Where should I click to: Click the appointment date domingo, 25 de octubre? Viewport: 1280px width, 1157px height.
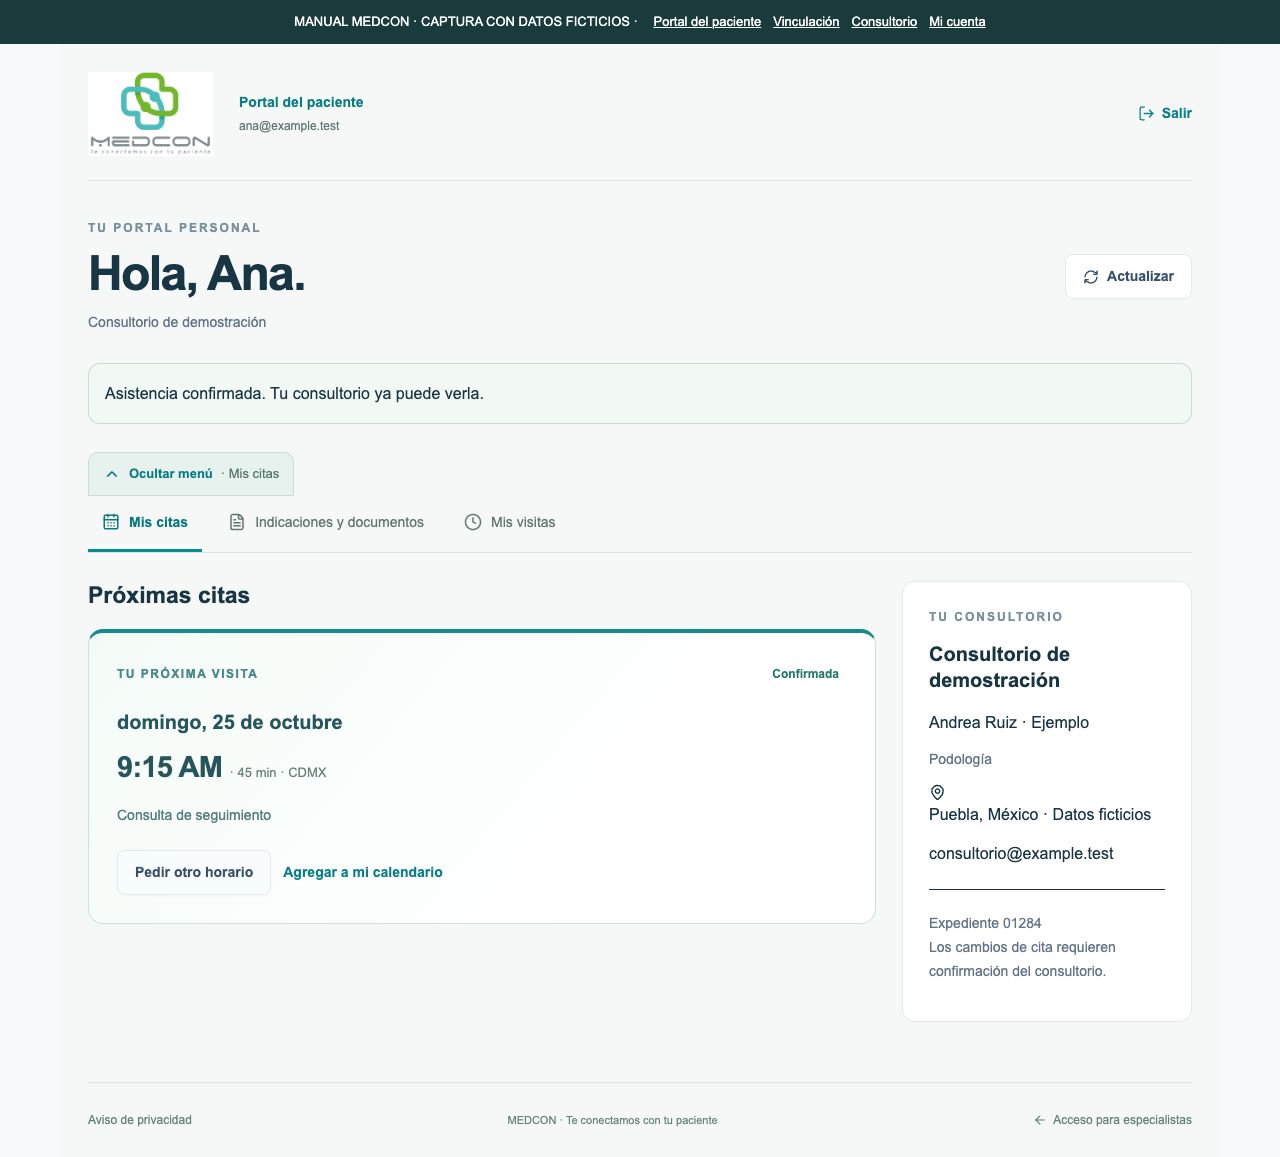[230, 722]
